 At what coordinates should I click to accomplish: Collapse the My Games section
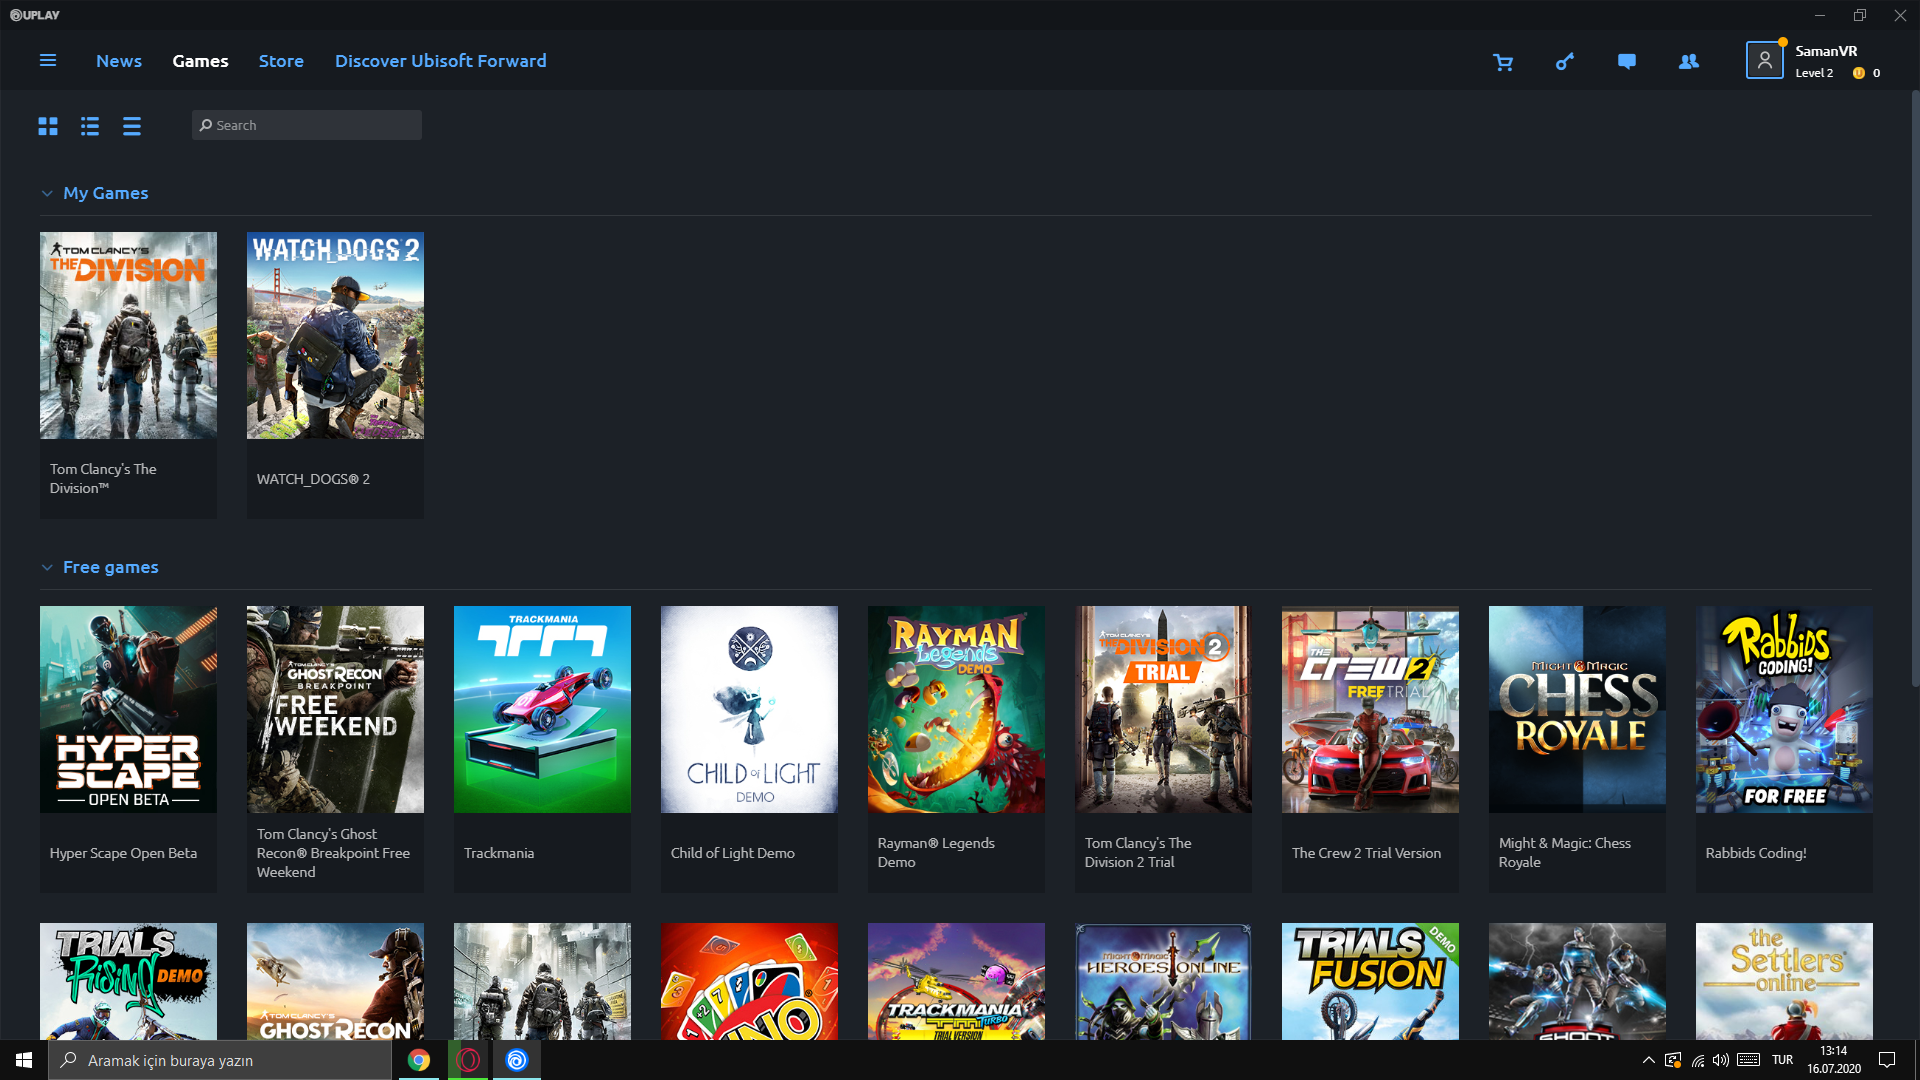pos(47,193)
